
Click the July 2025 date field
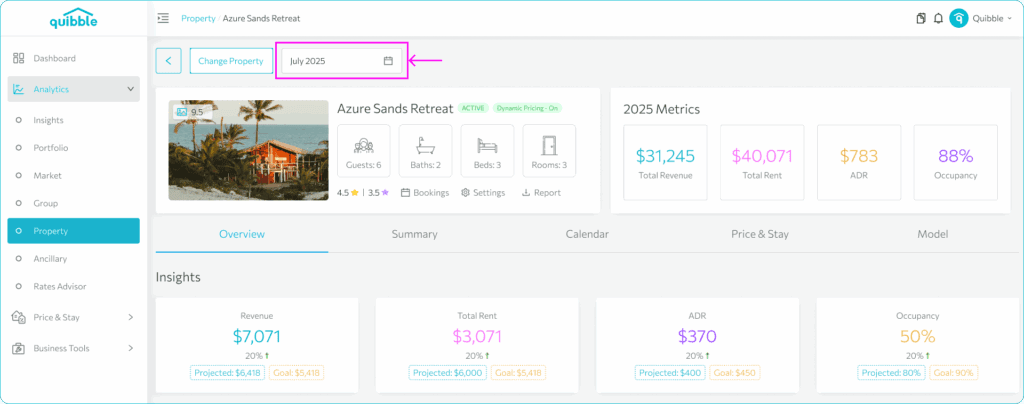[342, 61]
